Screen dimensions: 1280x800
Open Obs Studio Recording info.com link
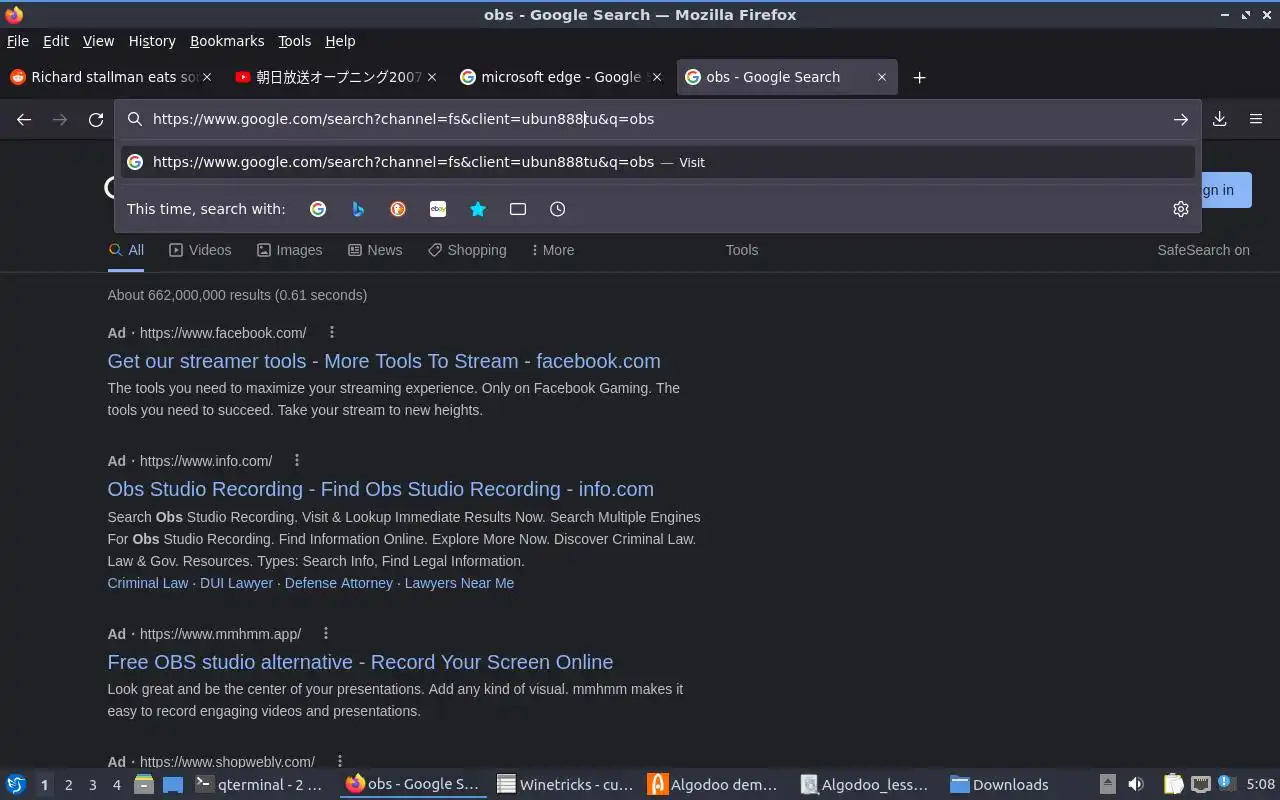pyautogui.click(x=380, y=489)
